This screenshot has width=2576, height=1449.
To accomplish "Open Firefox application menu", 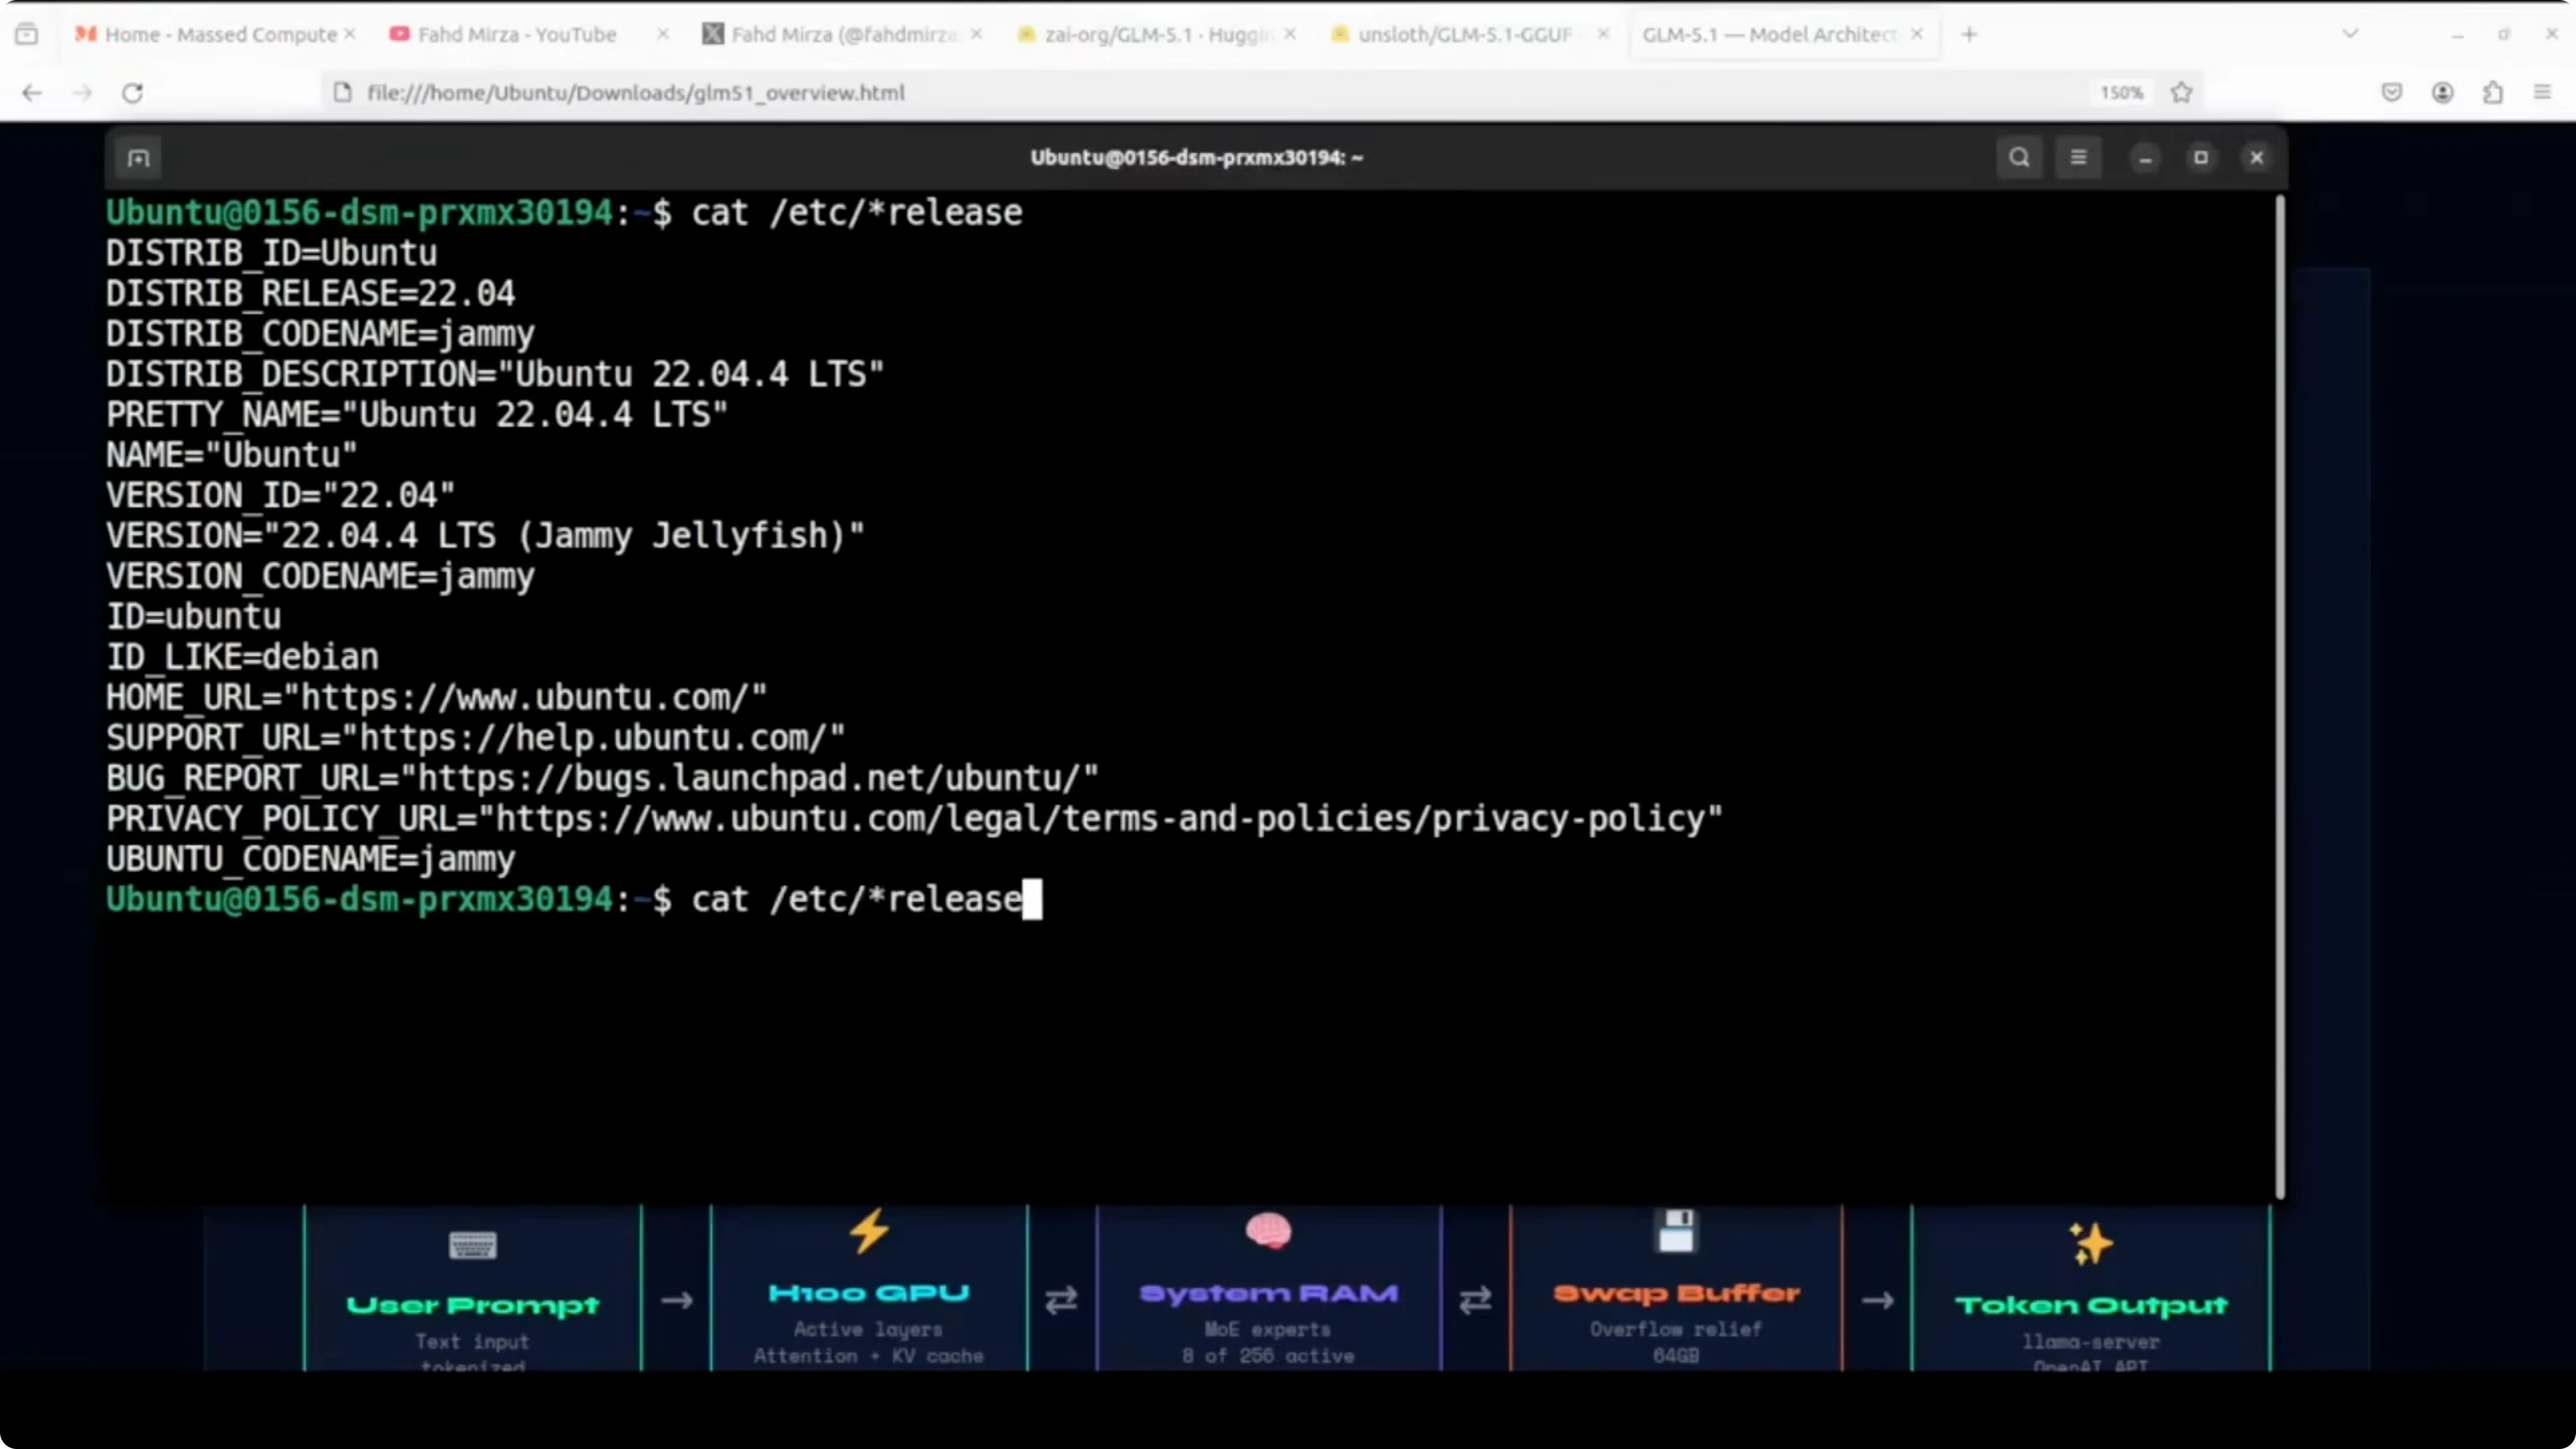I will tap(2543, 93).
